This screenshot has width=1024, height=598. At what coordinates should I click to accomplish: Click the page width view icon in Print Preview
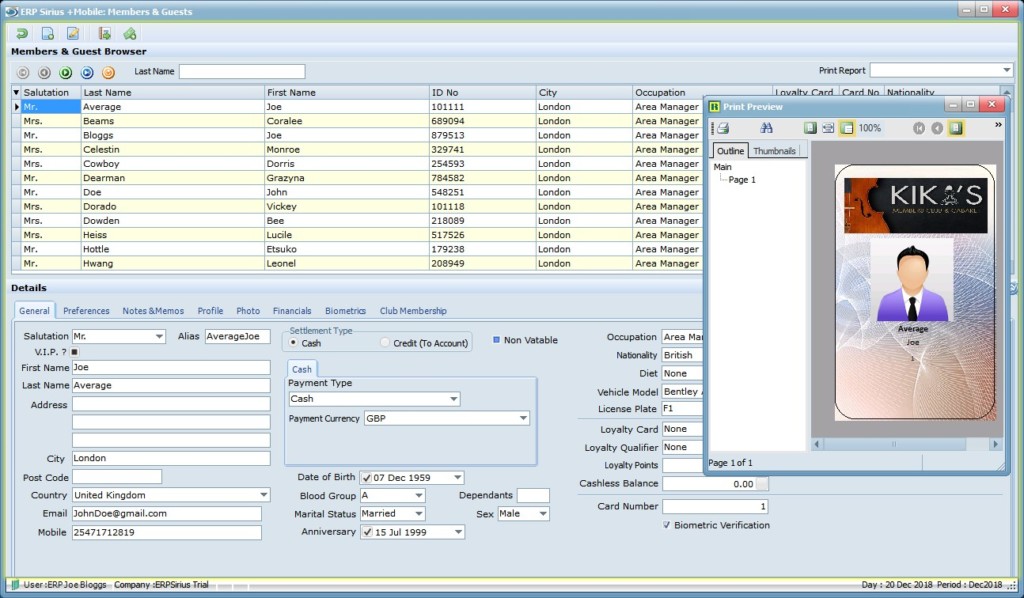click(828, 128)
